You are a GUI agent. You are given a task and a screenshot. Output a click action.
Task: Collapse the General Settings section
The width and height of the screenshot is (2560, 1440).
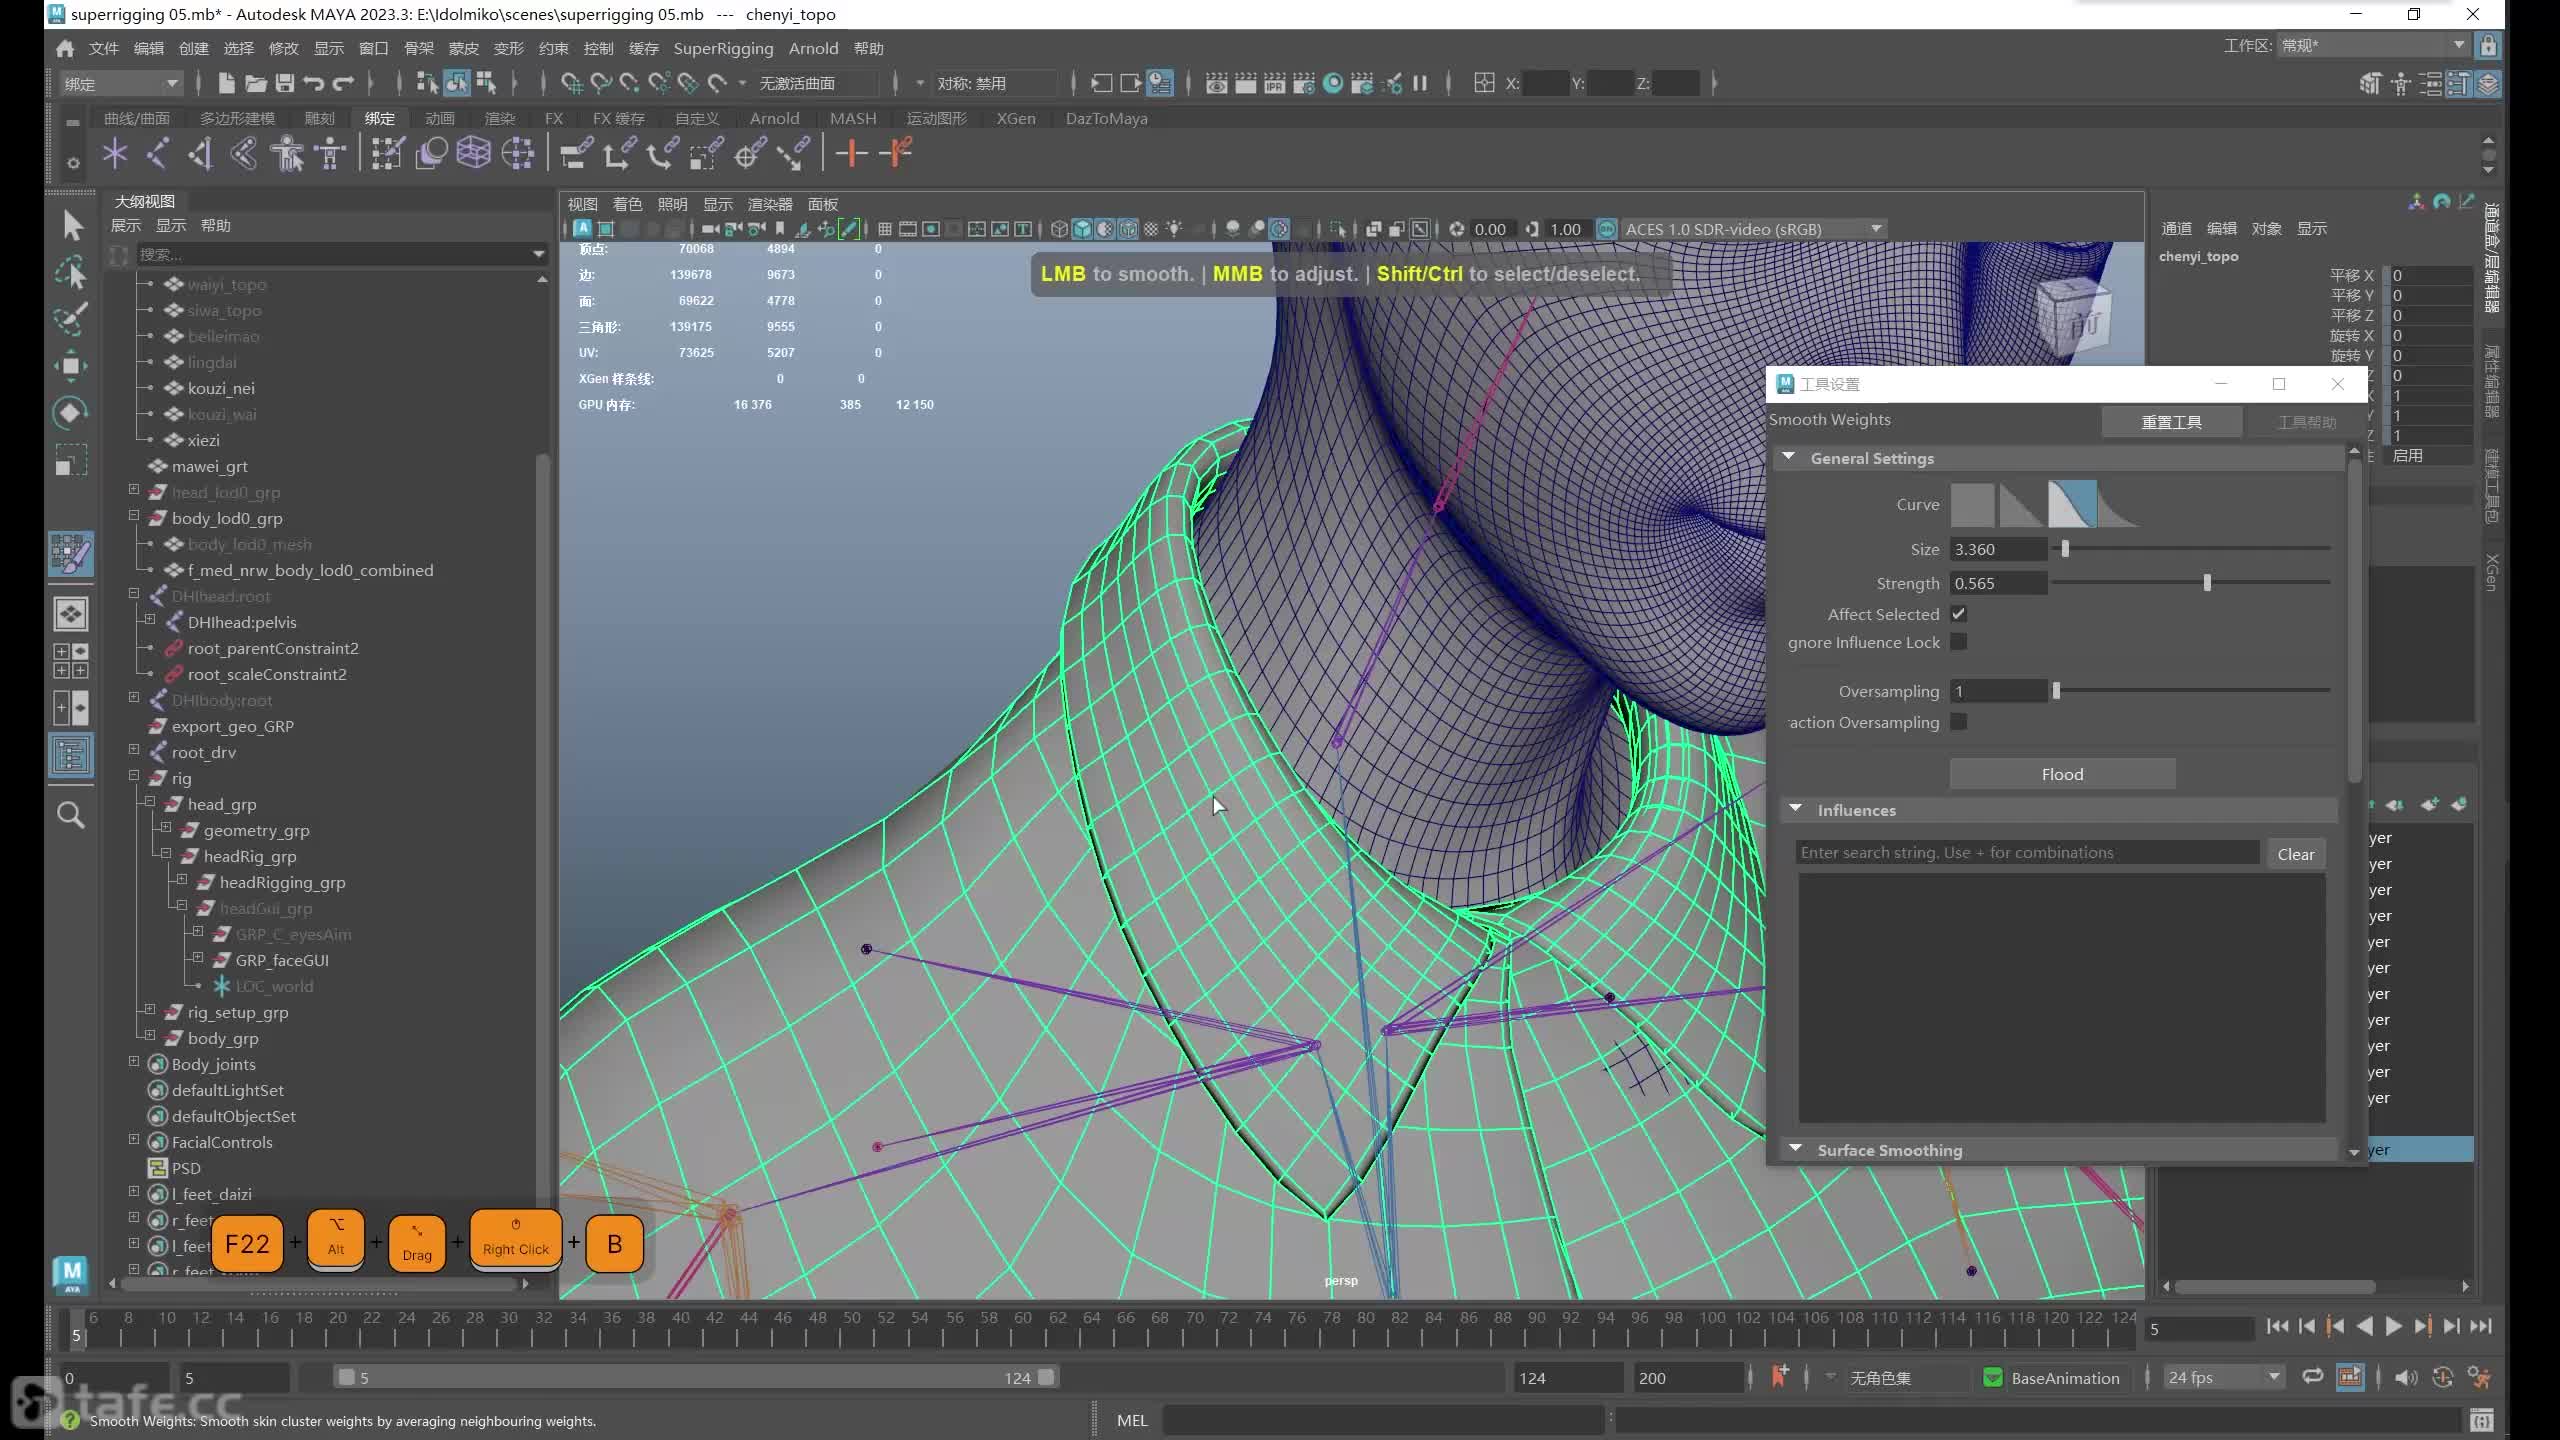pyautogui.click(x=1790, y=458)
